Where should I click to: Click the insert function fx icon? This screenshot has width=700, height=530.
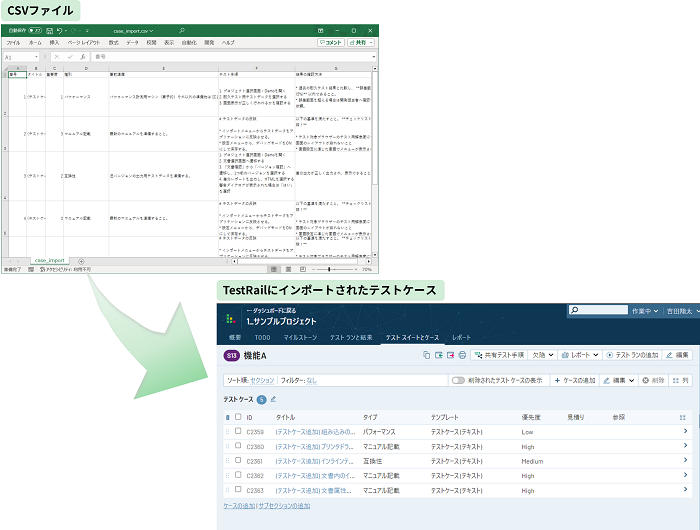(x=83, y=57)
